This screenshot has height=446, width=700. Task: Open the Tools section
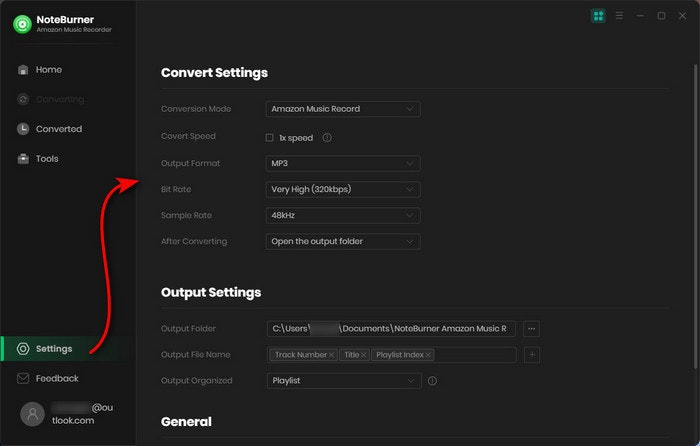pyautogui.click(x=38, y=158)
